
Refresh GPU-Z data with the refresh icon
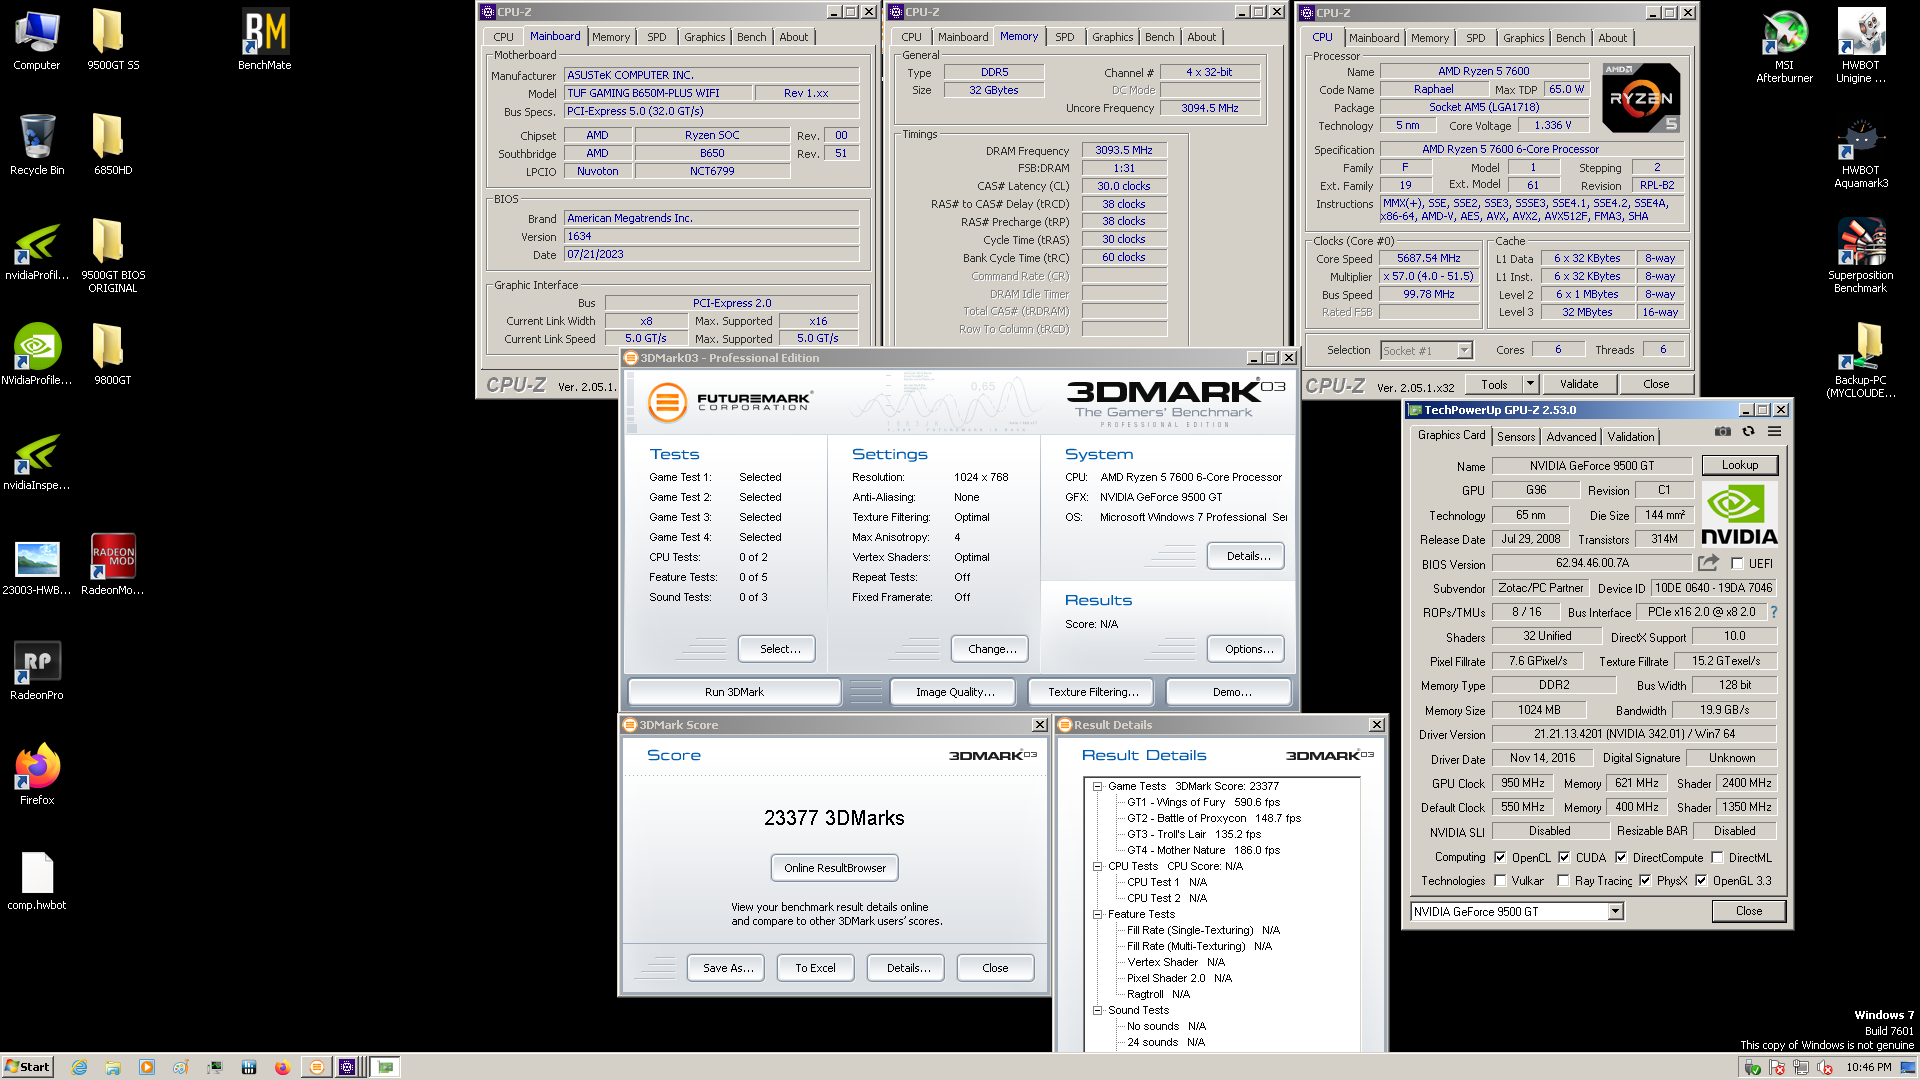[1748, 432]
